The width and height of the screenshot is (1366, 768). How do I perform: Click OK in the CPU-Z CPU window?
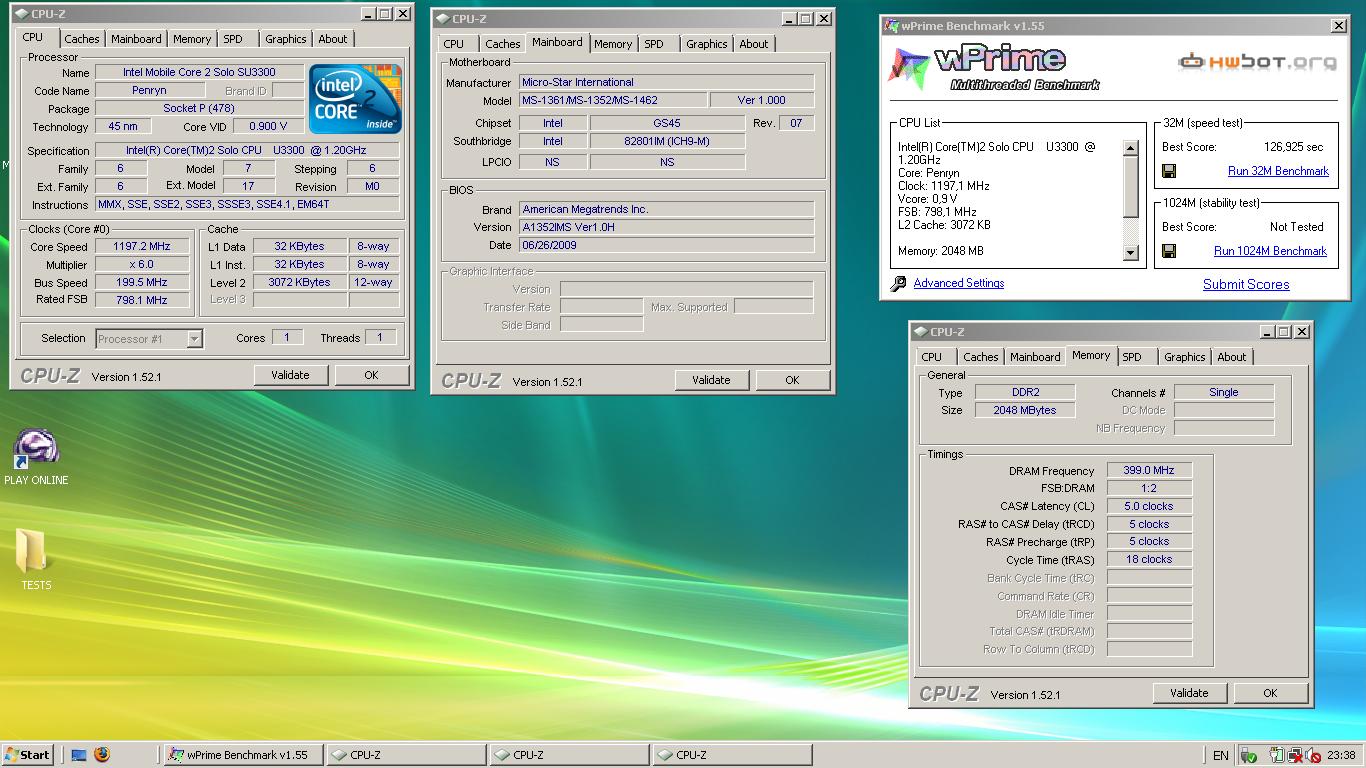point(371,375)
